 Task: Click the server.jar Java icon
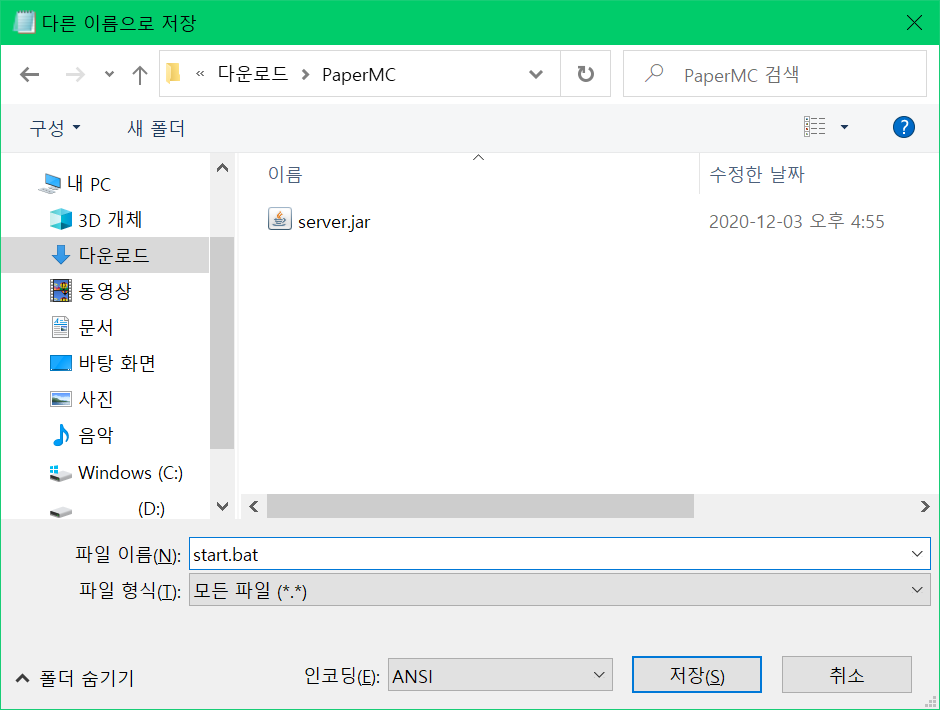279,219
